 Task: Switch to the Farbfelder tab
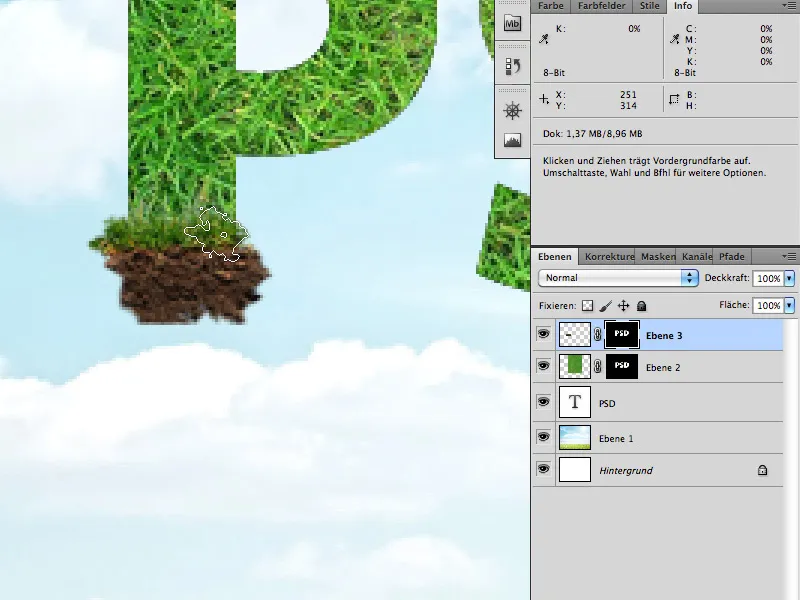[x=602, y=6]
